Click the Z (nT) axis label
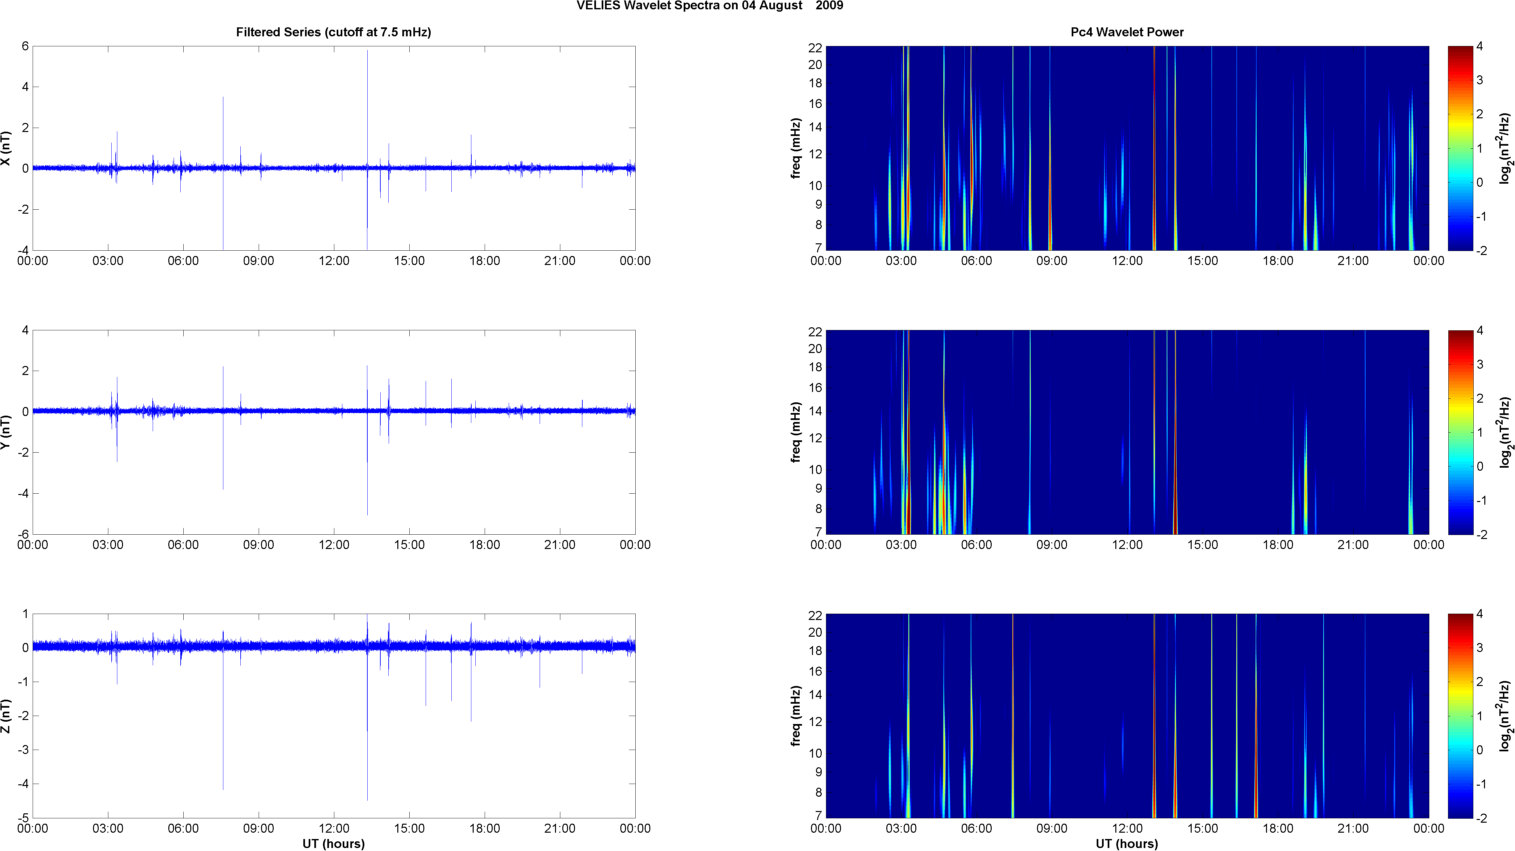 (x=6, y=716)
